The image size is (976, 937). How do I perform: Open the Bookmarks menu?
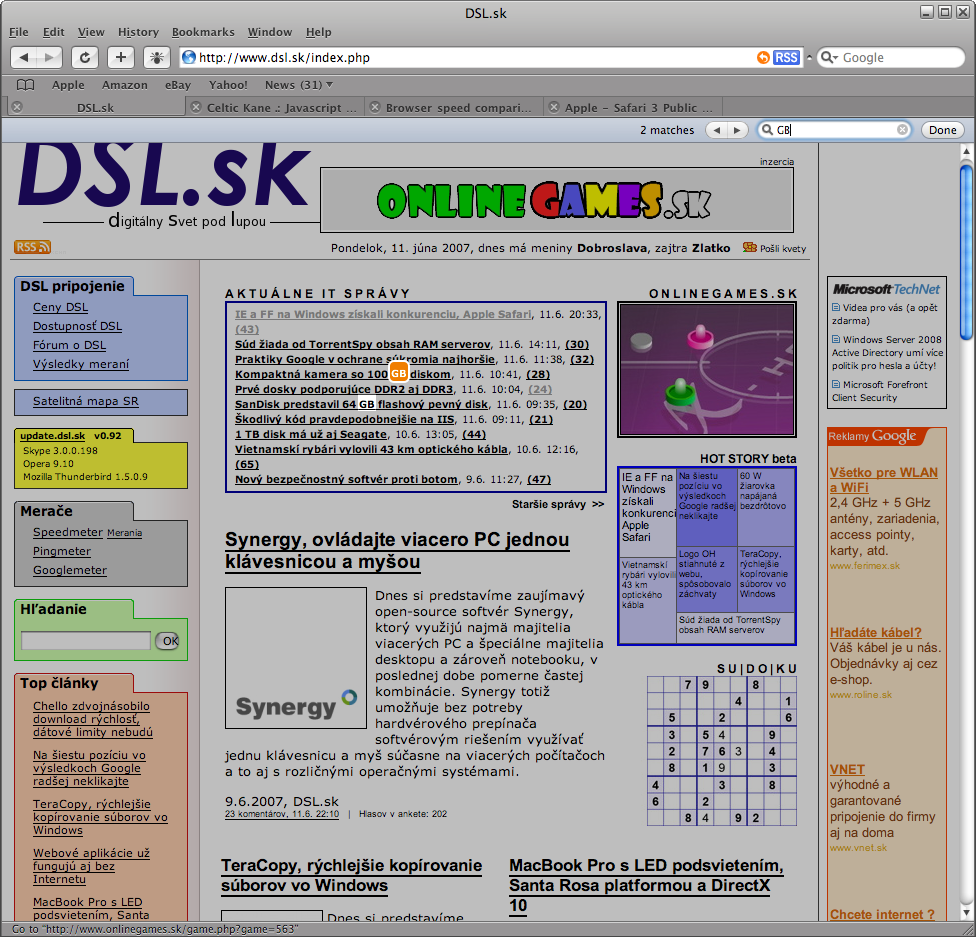(x=203, y=32)
